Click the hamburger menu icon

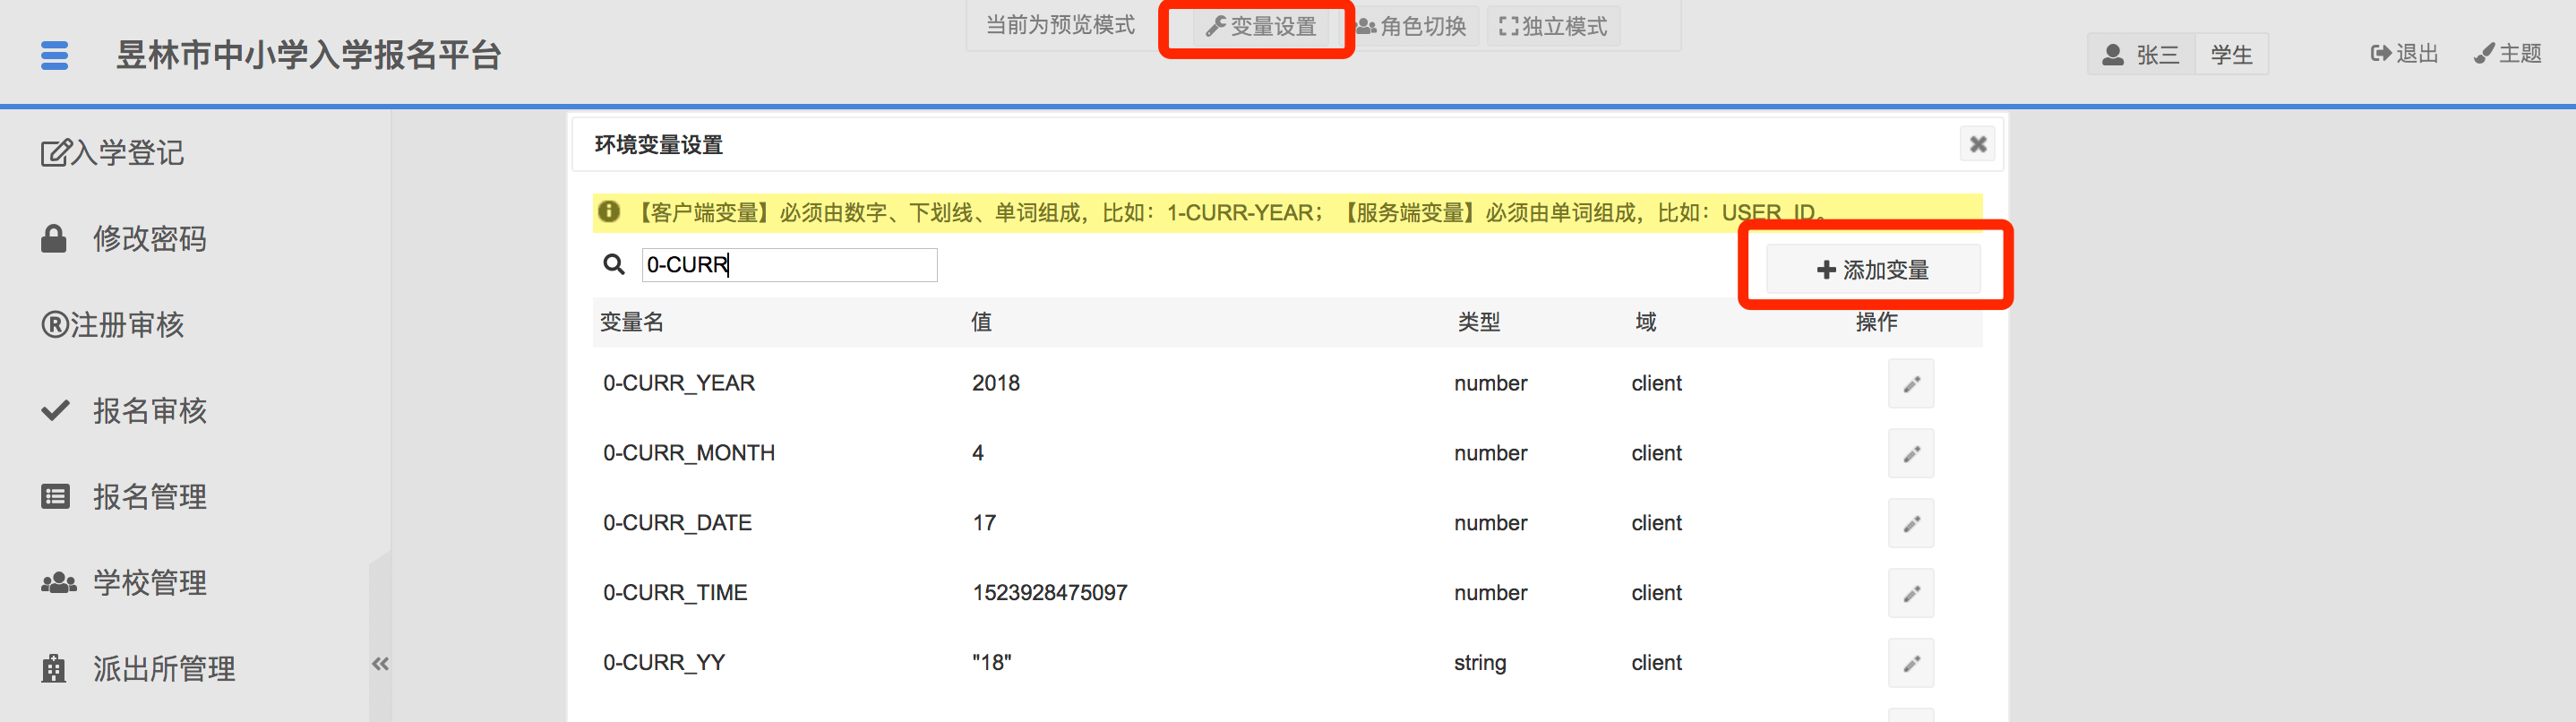(55, 55)
